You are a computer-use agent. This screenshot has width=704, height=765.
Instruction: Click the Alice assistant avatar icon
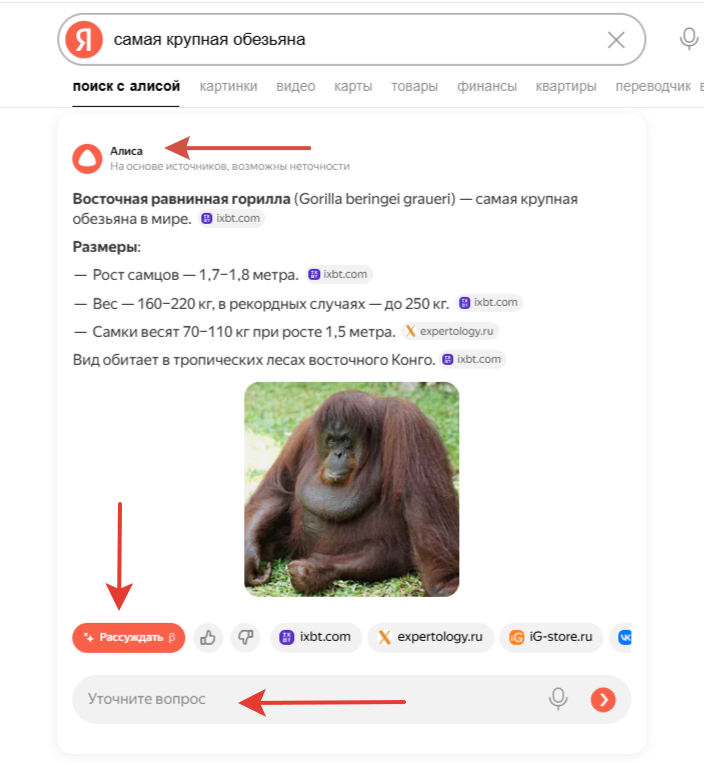pos(87,159)
